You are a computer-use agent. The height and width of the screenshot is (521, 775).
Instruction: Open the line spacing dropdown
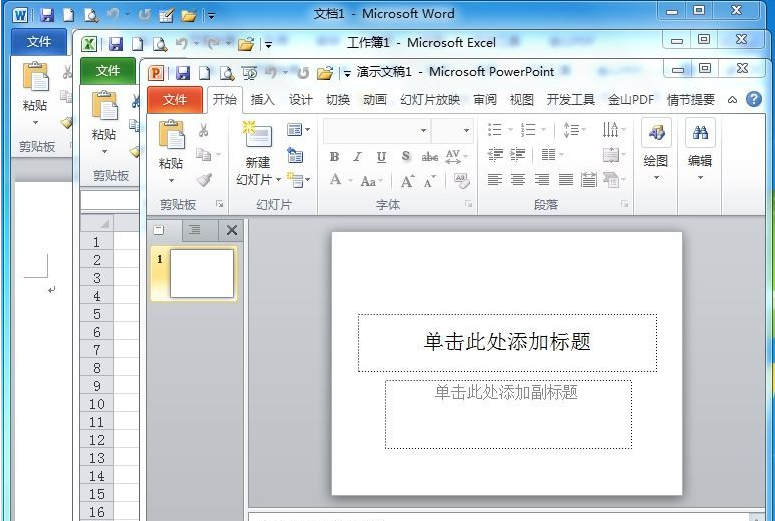pos(575,130)
